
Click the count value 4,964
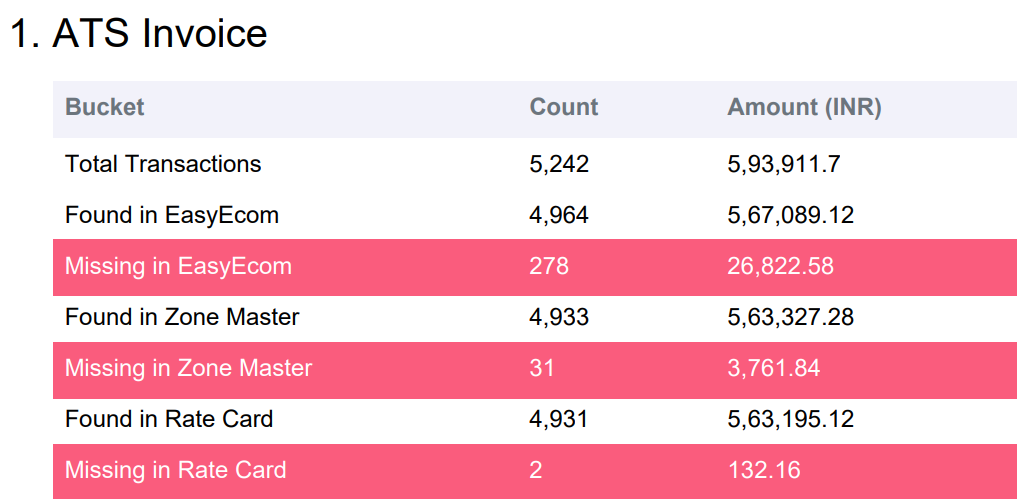(559, 215)
